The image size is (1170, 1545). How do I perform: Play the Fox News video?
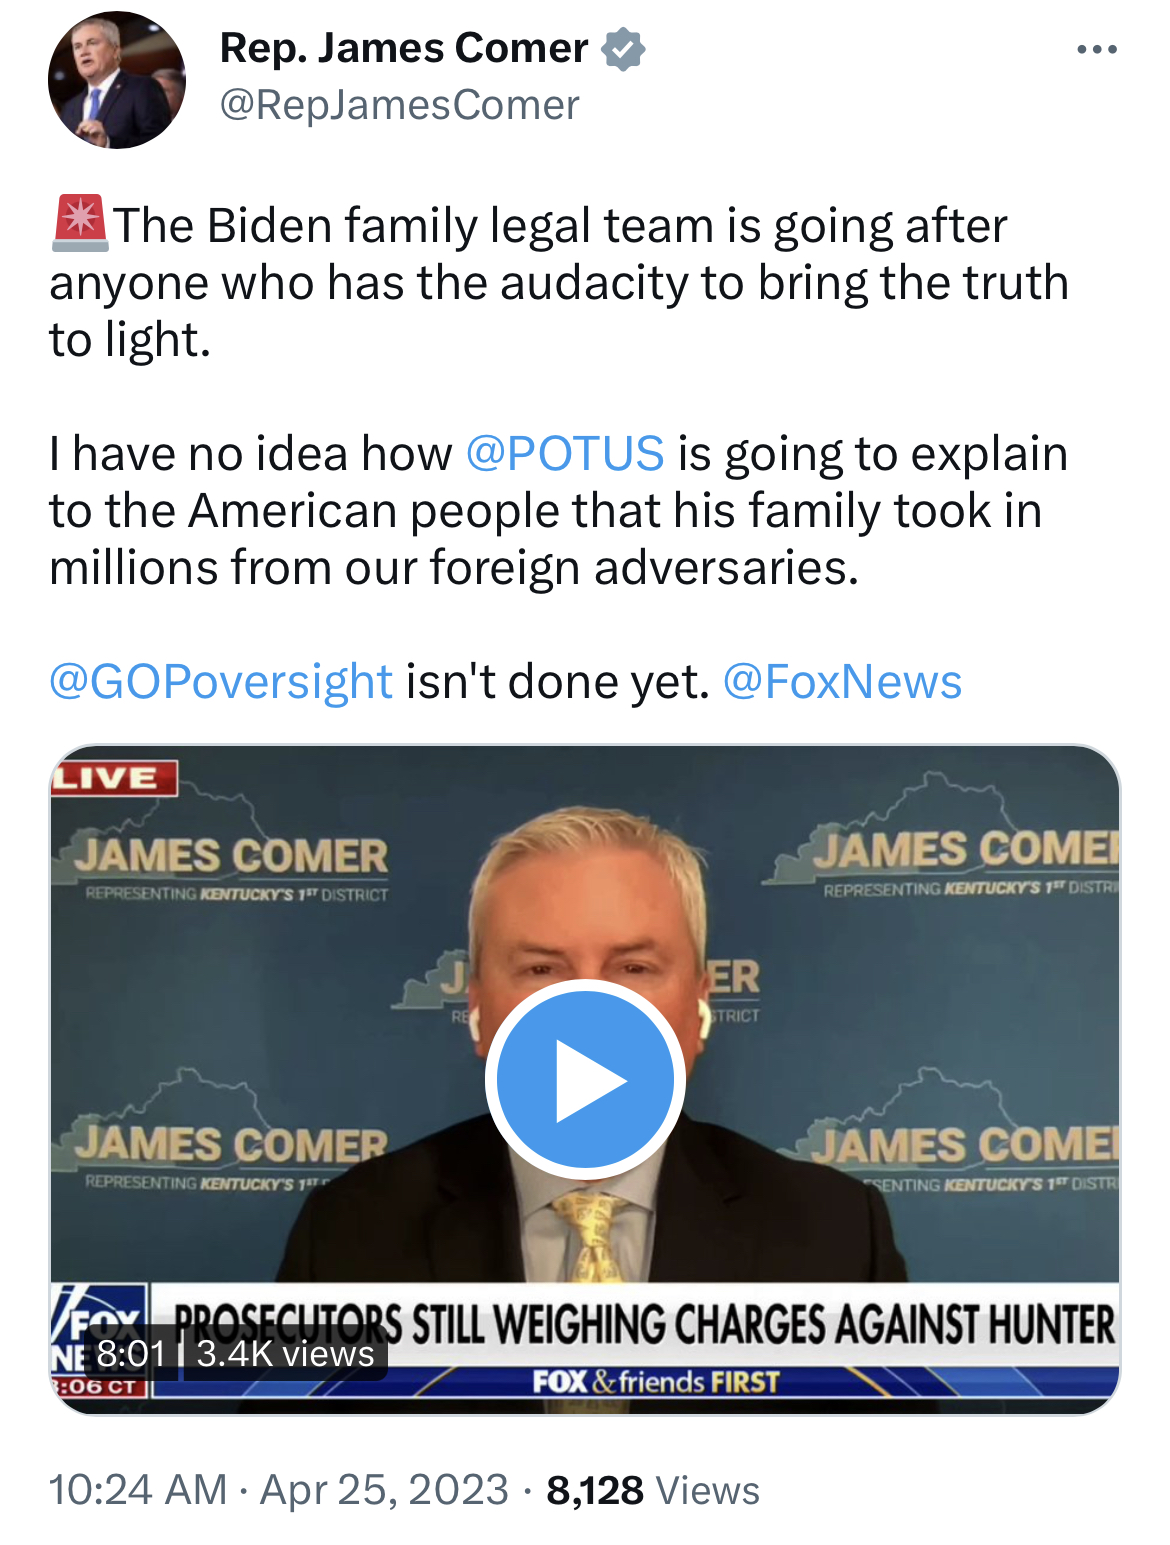point(585,1079)
